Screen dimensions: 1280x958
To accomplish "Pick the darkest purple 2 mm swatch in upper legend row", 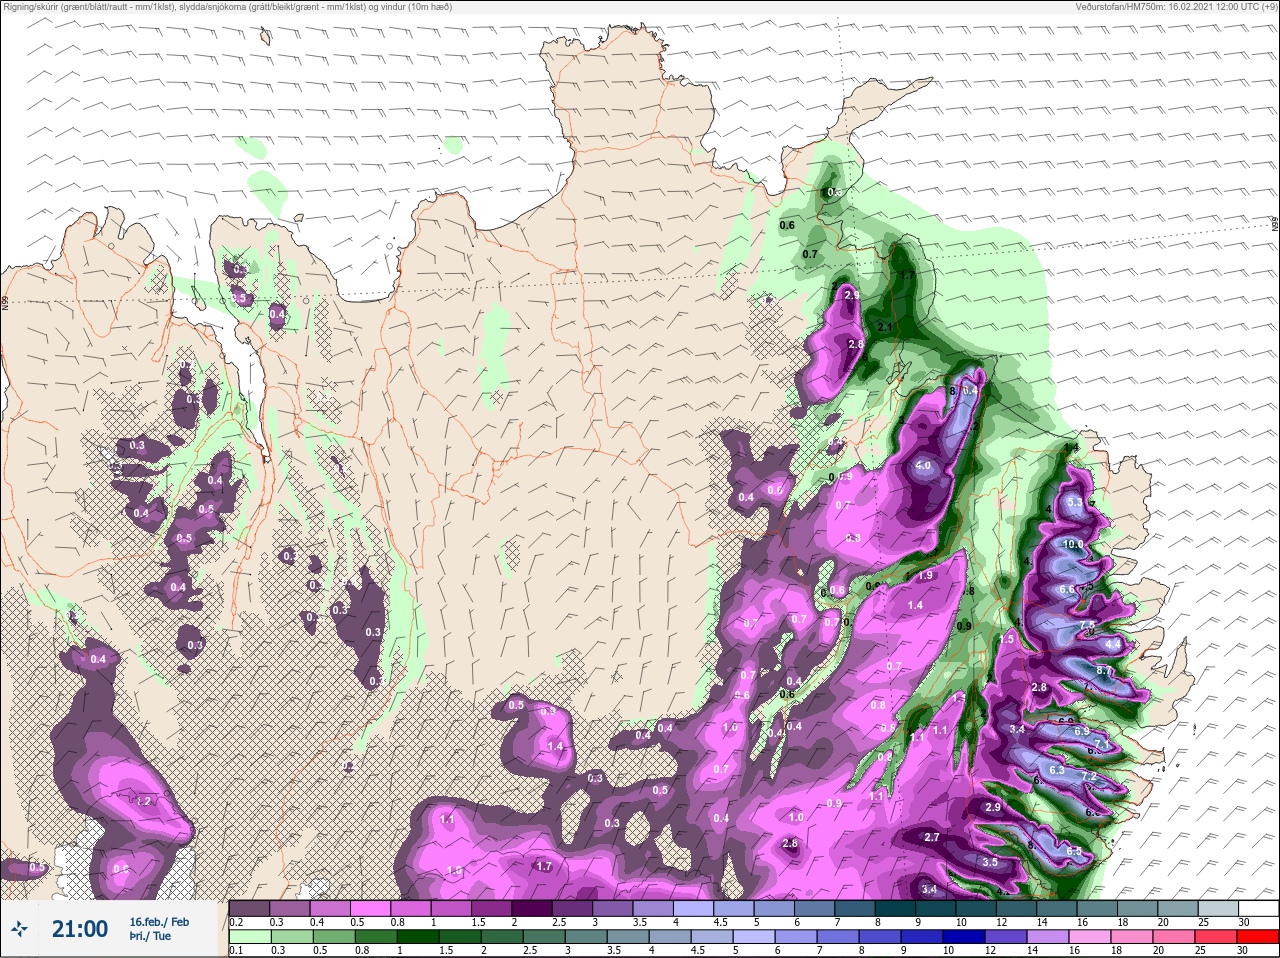I will tap(534, 908).
